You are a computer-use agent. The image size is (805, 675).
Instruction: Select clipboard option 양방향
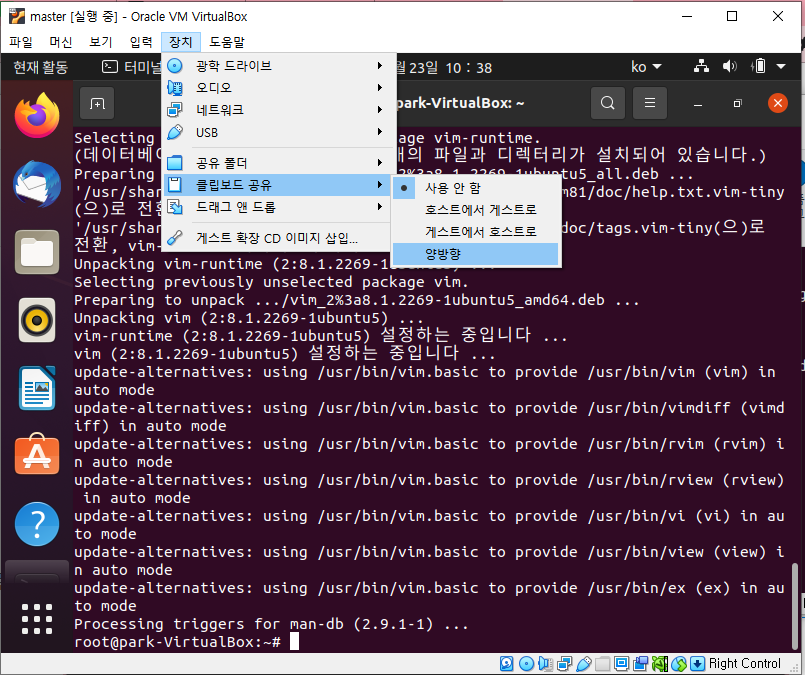coord(476,254)
